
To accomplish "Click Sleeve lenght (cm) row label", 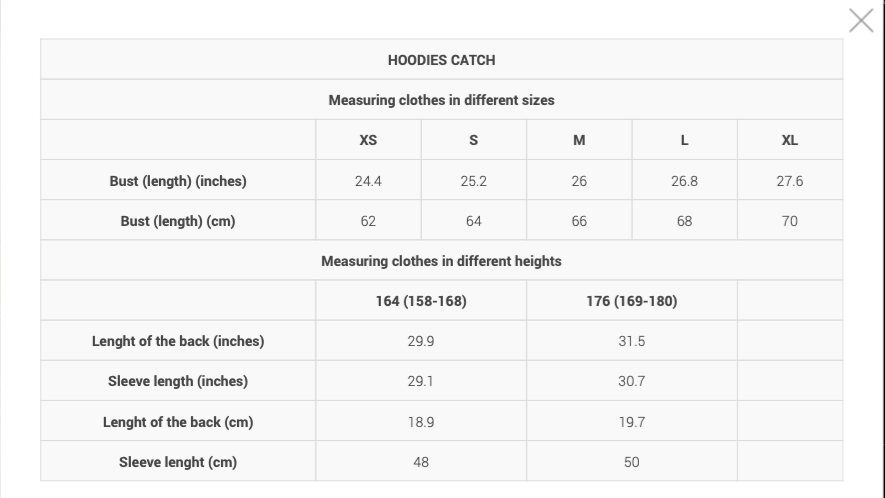I will pyautogui.click(x=178, y=462).
